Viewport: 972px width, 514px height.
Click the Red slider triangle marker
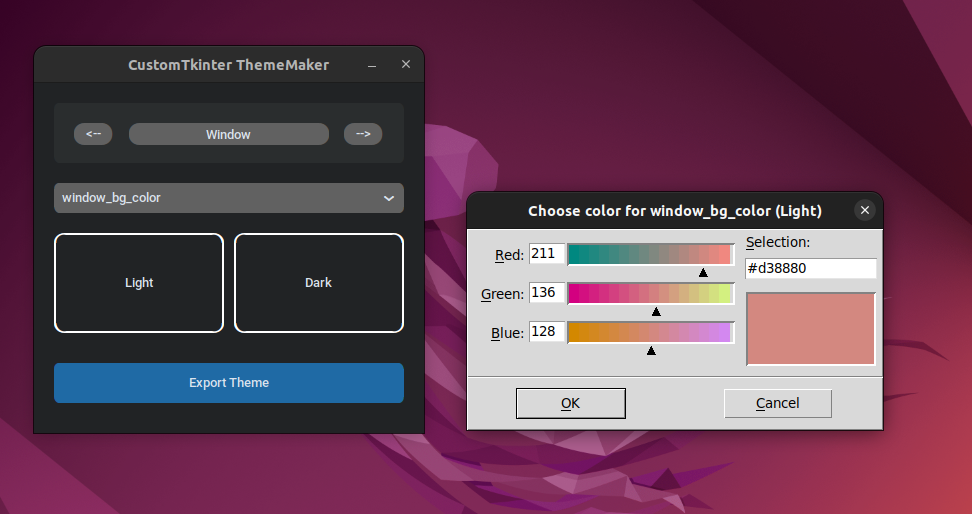click(703, 272)
